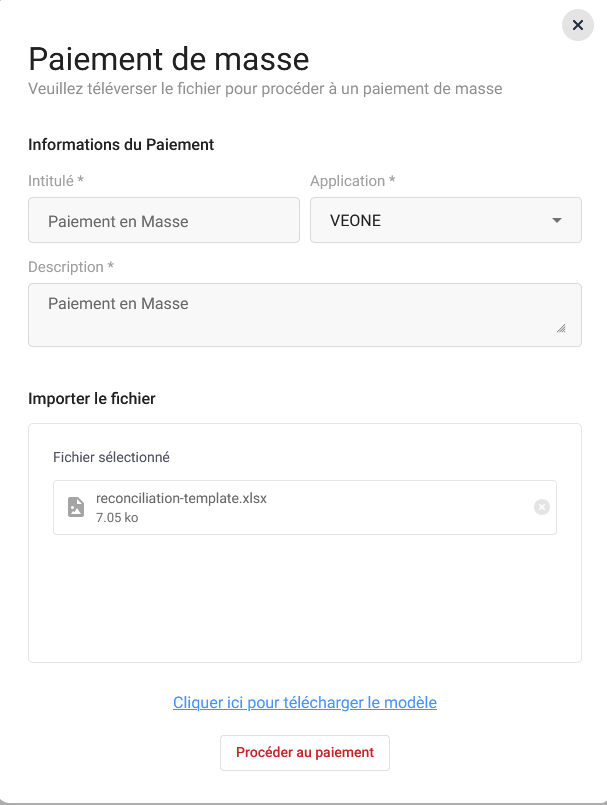Click the download template link

305,702
